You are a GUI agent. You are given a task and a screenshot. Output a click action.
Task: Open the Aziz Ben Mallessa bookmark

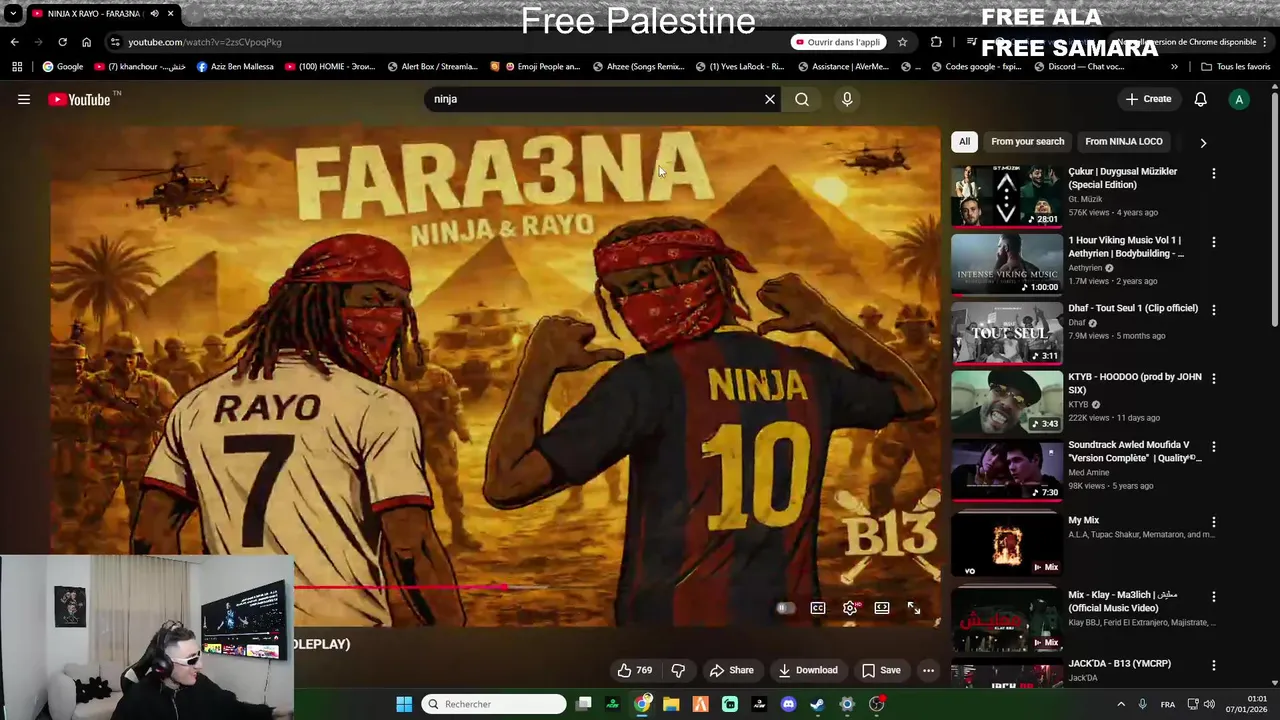coord(235,67)
